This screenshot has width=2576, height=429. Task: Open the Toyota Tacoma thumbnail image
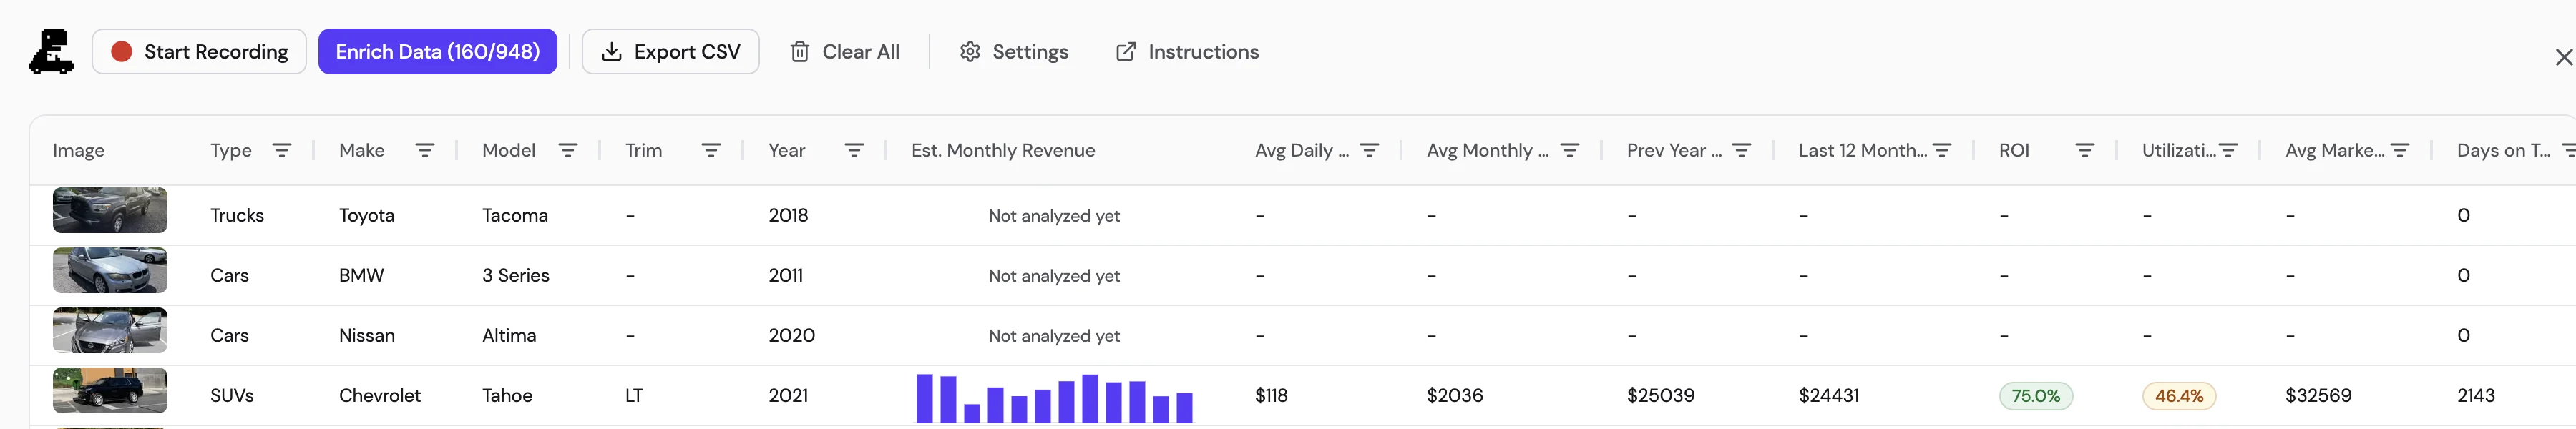coord(110,210)
